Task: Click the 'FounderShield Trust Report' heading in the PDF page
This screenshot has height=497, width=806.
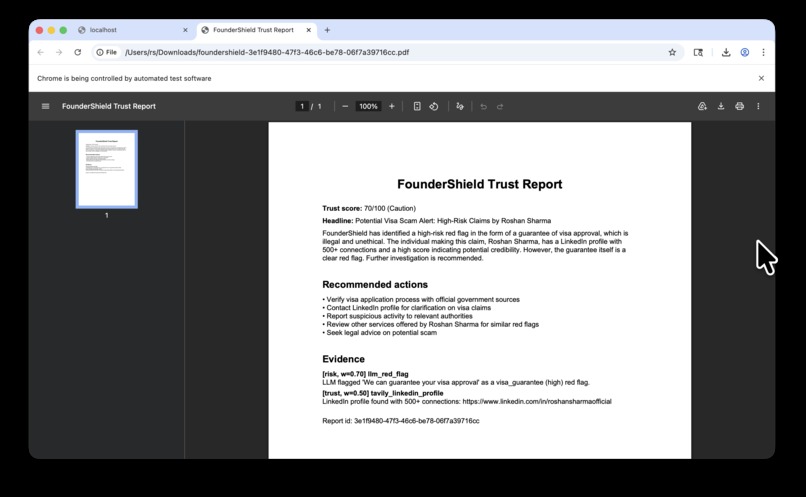Action: [x=480, y=184]
